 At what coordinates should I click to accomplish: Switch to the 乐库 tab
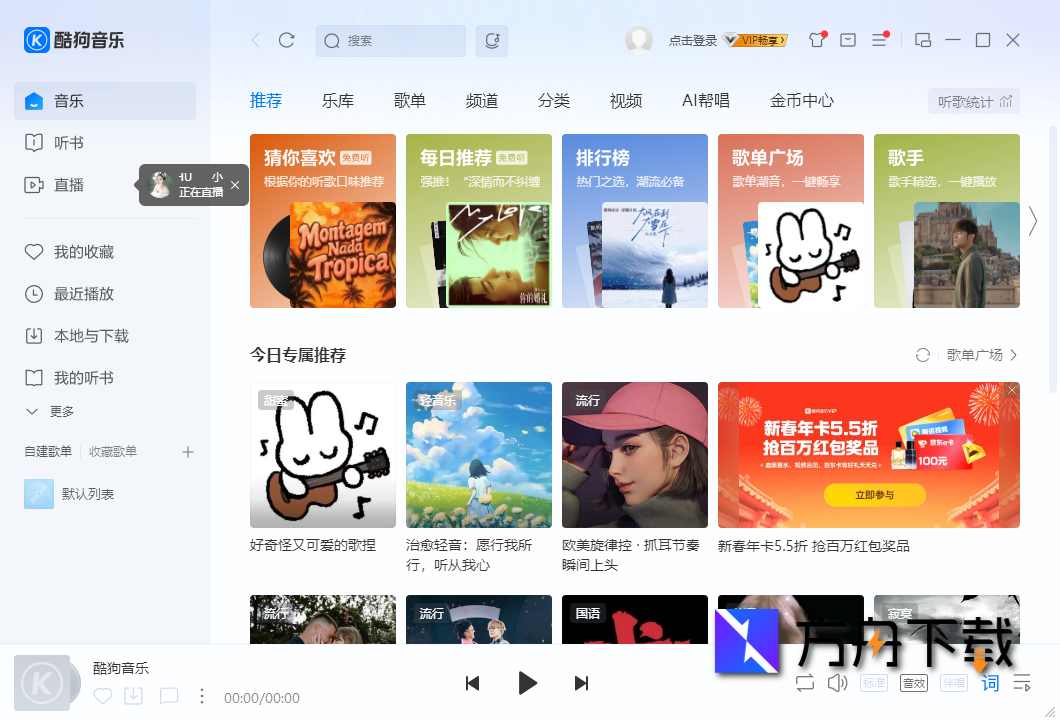click(338, 100)
